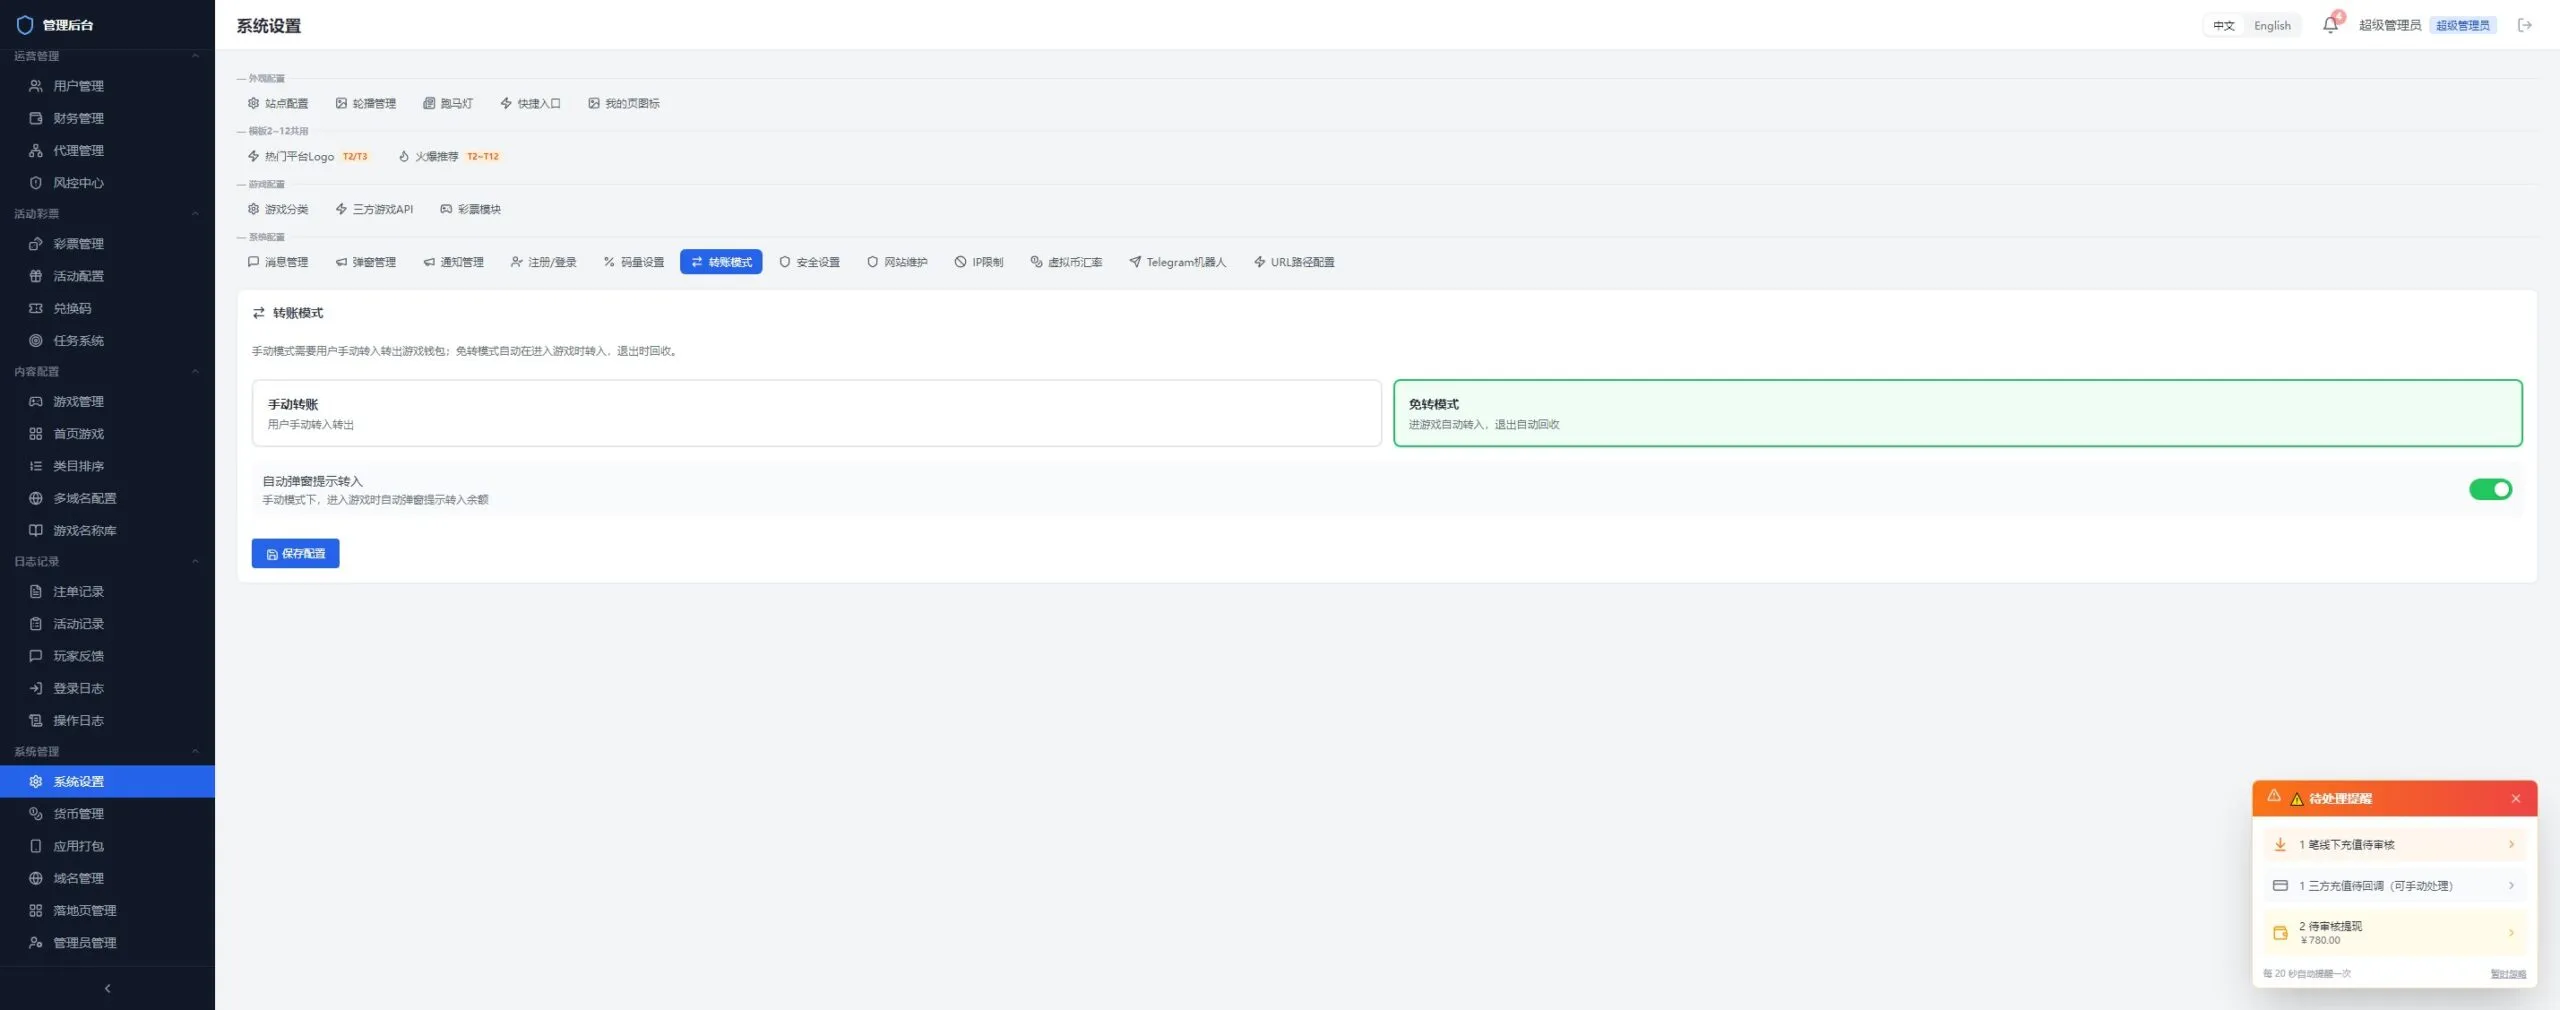This screenshot has height=1010, width=2560.
Task: Open 风控中心 shield item
Action: tap(107, 183)
